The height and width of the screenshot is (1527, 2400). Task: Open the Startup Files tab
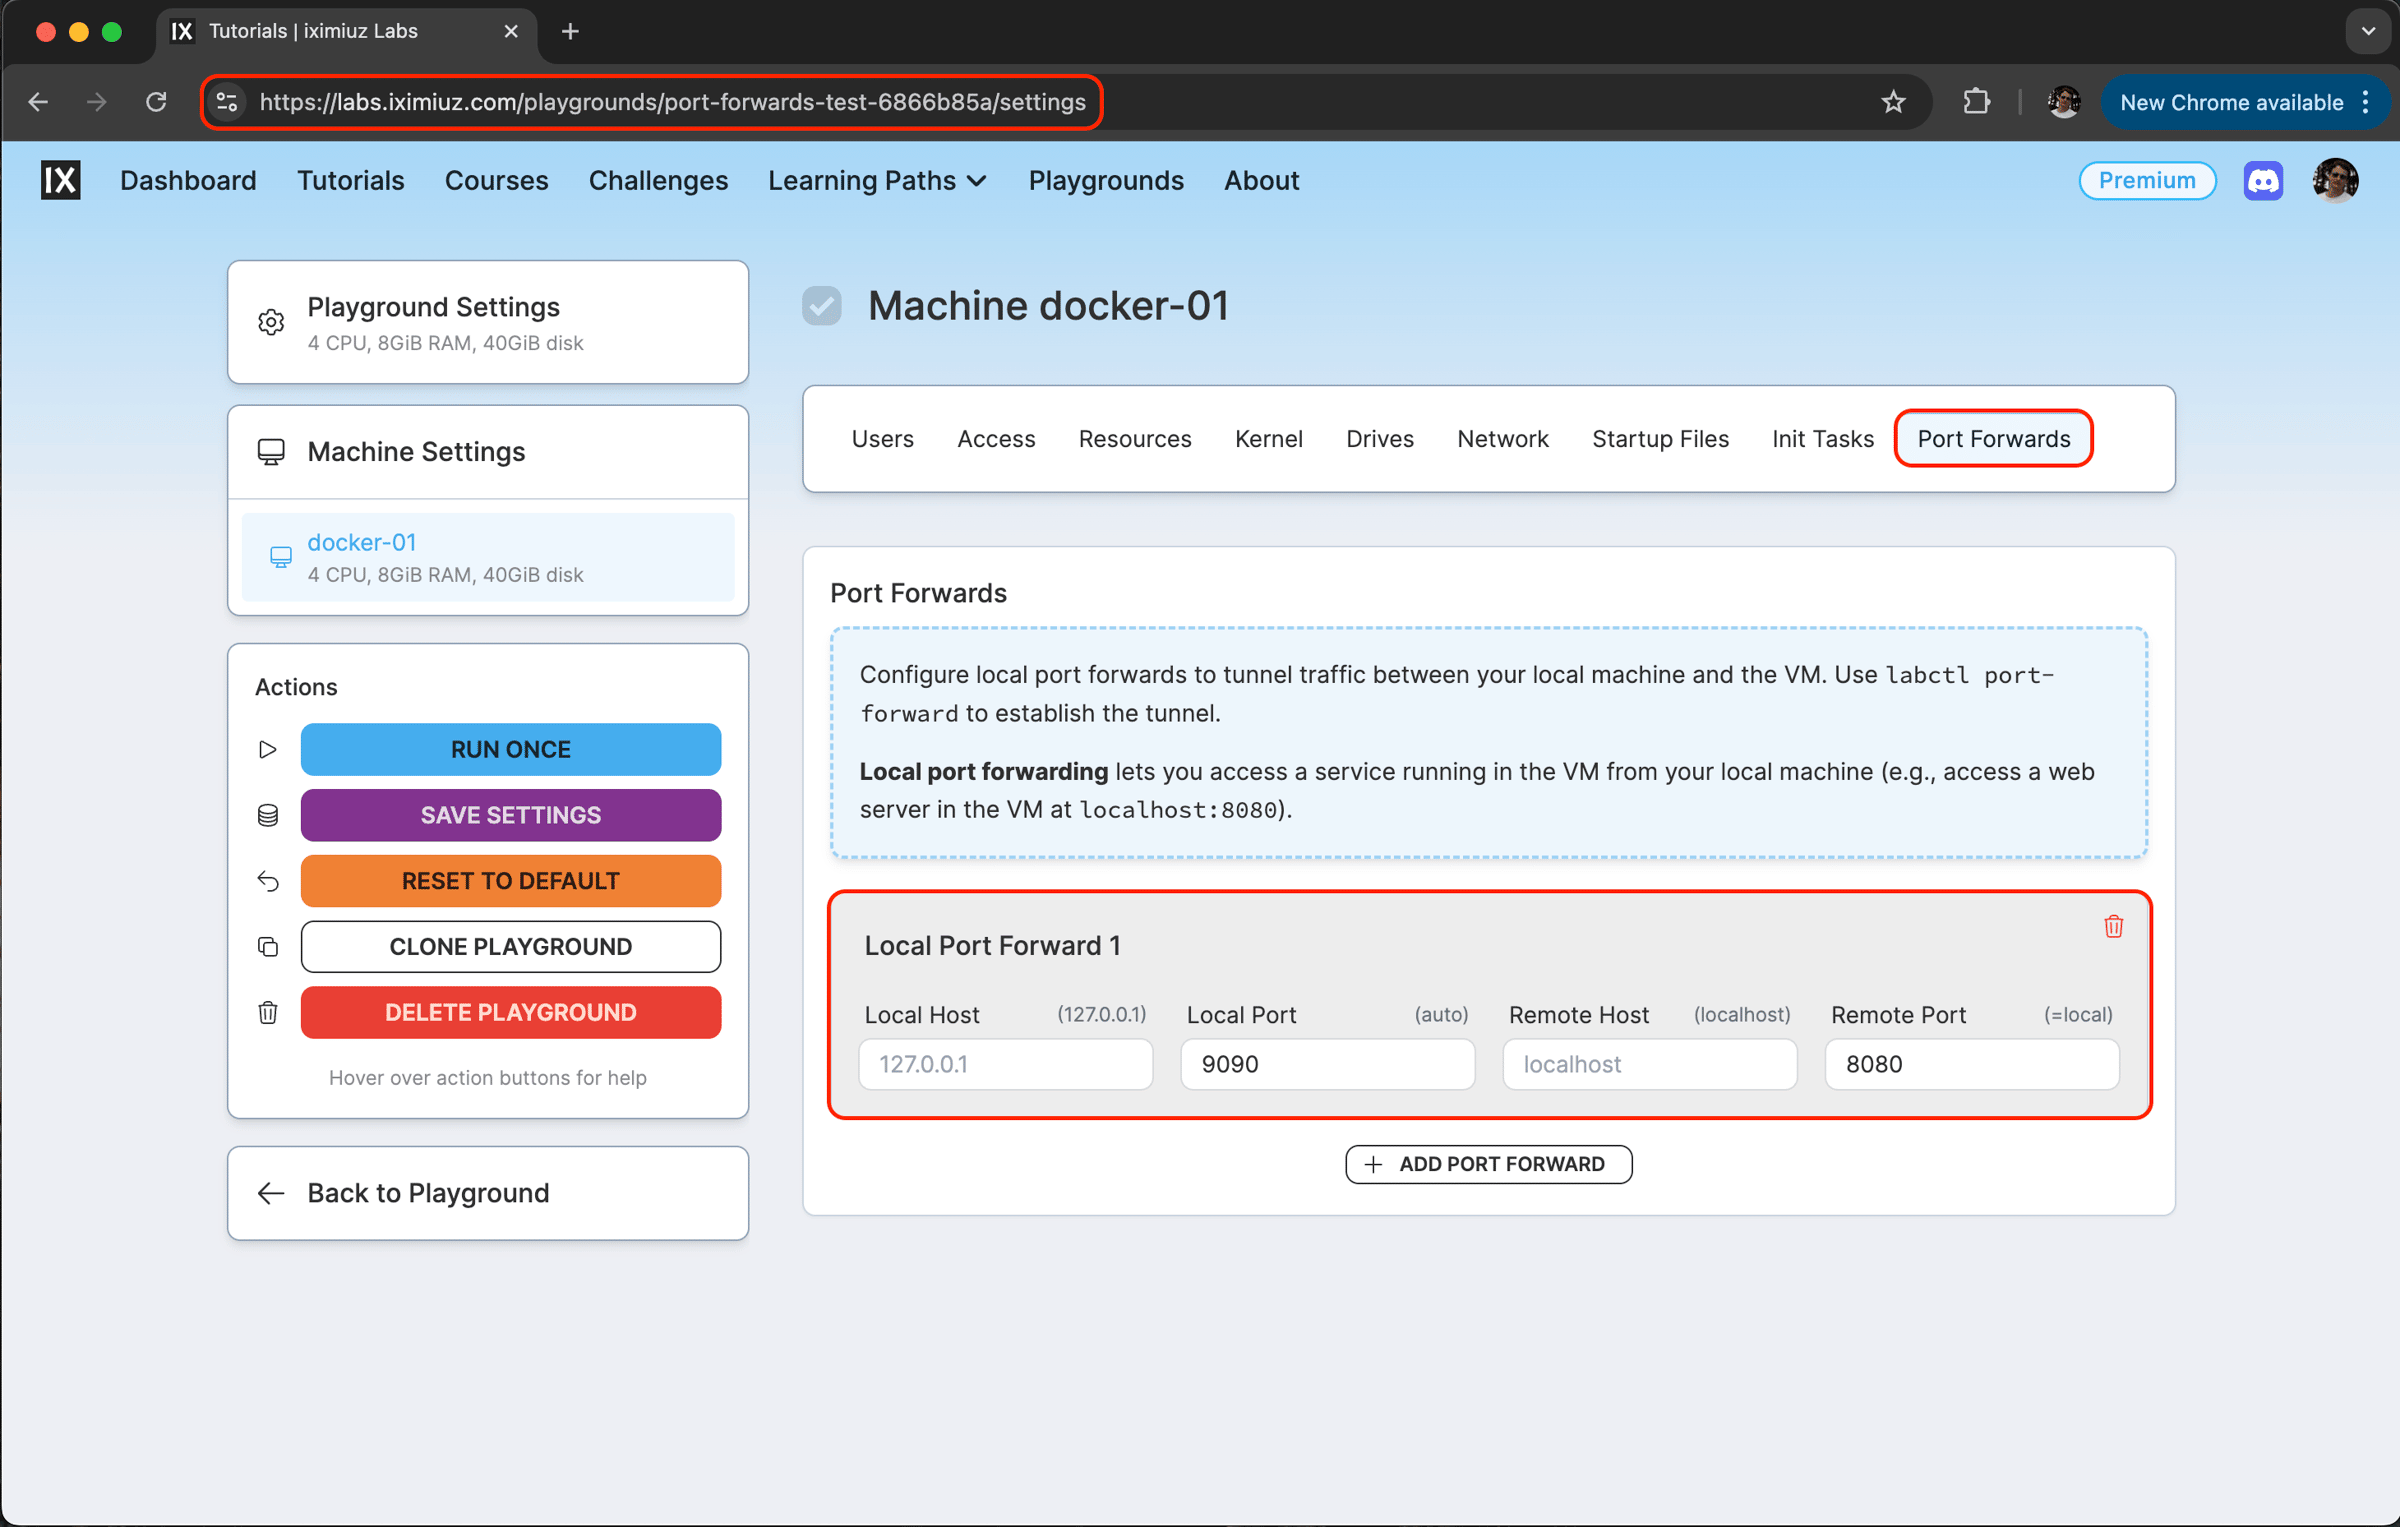[x=1659, y=439]
